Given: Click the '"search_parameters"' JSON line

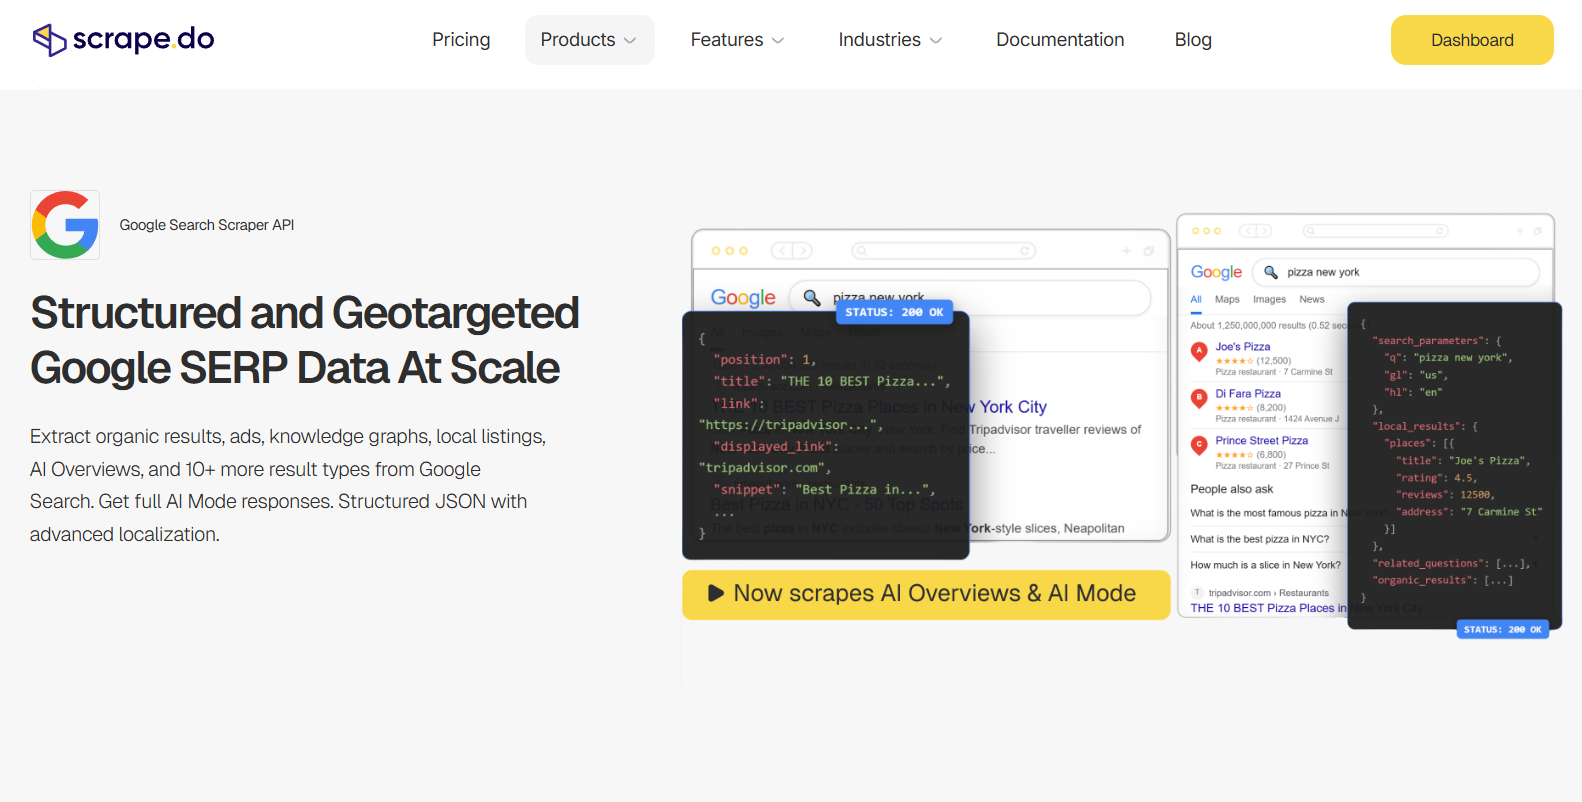Looking at the screenshot, I should click(x=1437, y=341).
